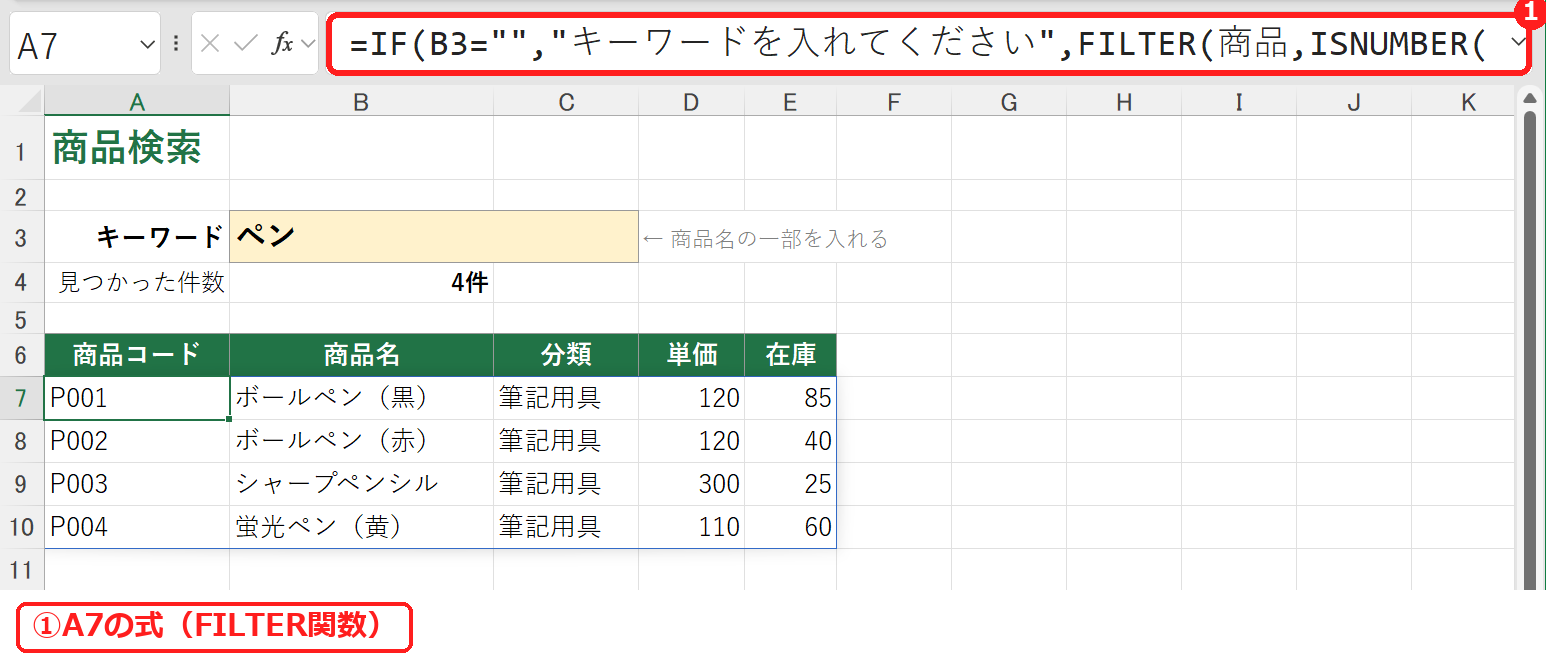The height and width of the screenshot is (660, 1546).
Task: Select row 5 header
Action: click(x=22, y=319)
